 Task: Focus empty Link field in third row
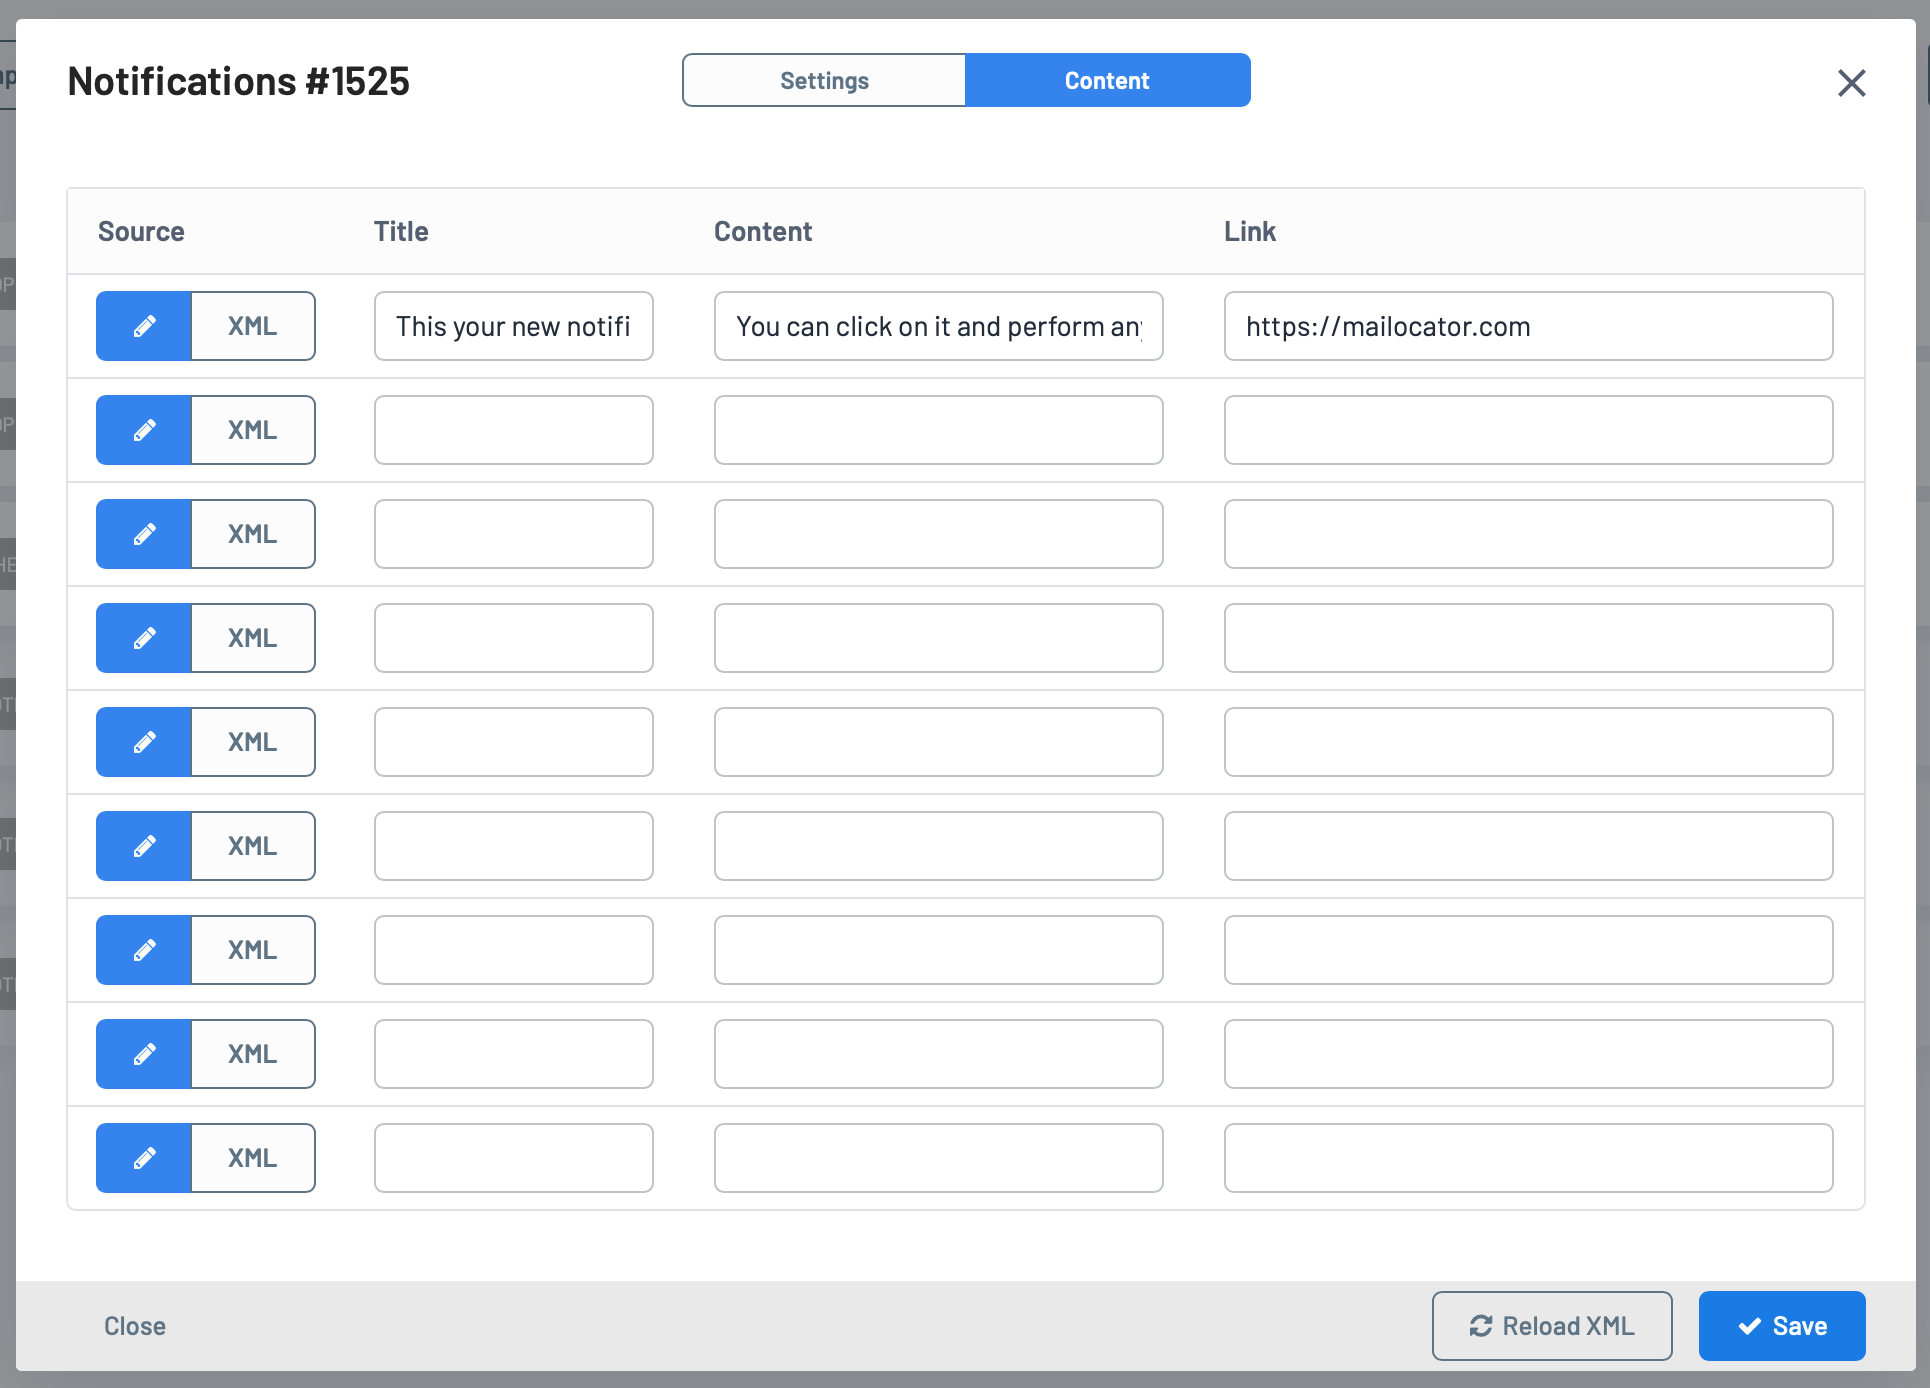coord(1529,534)
